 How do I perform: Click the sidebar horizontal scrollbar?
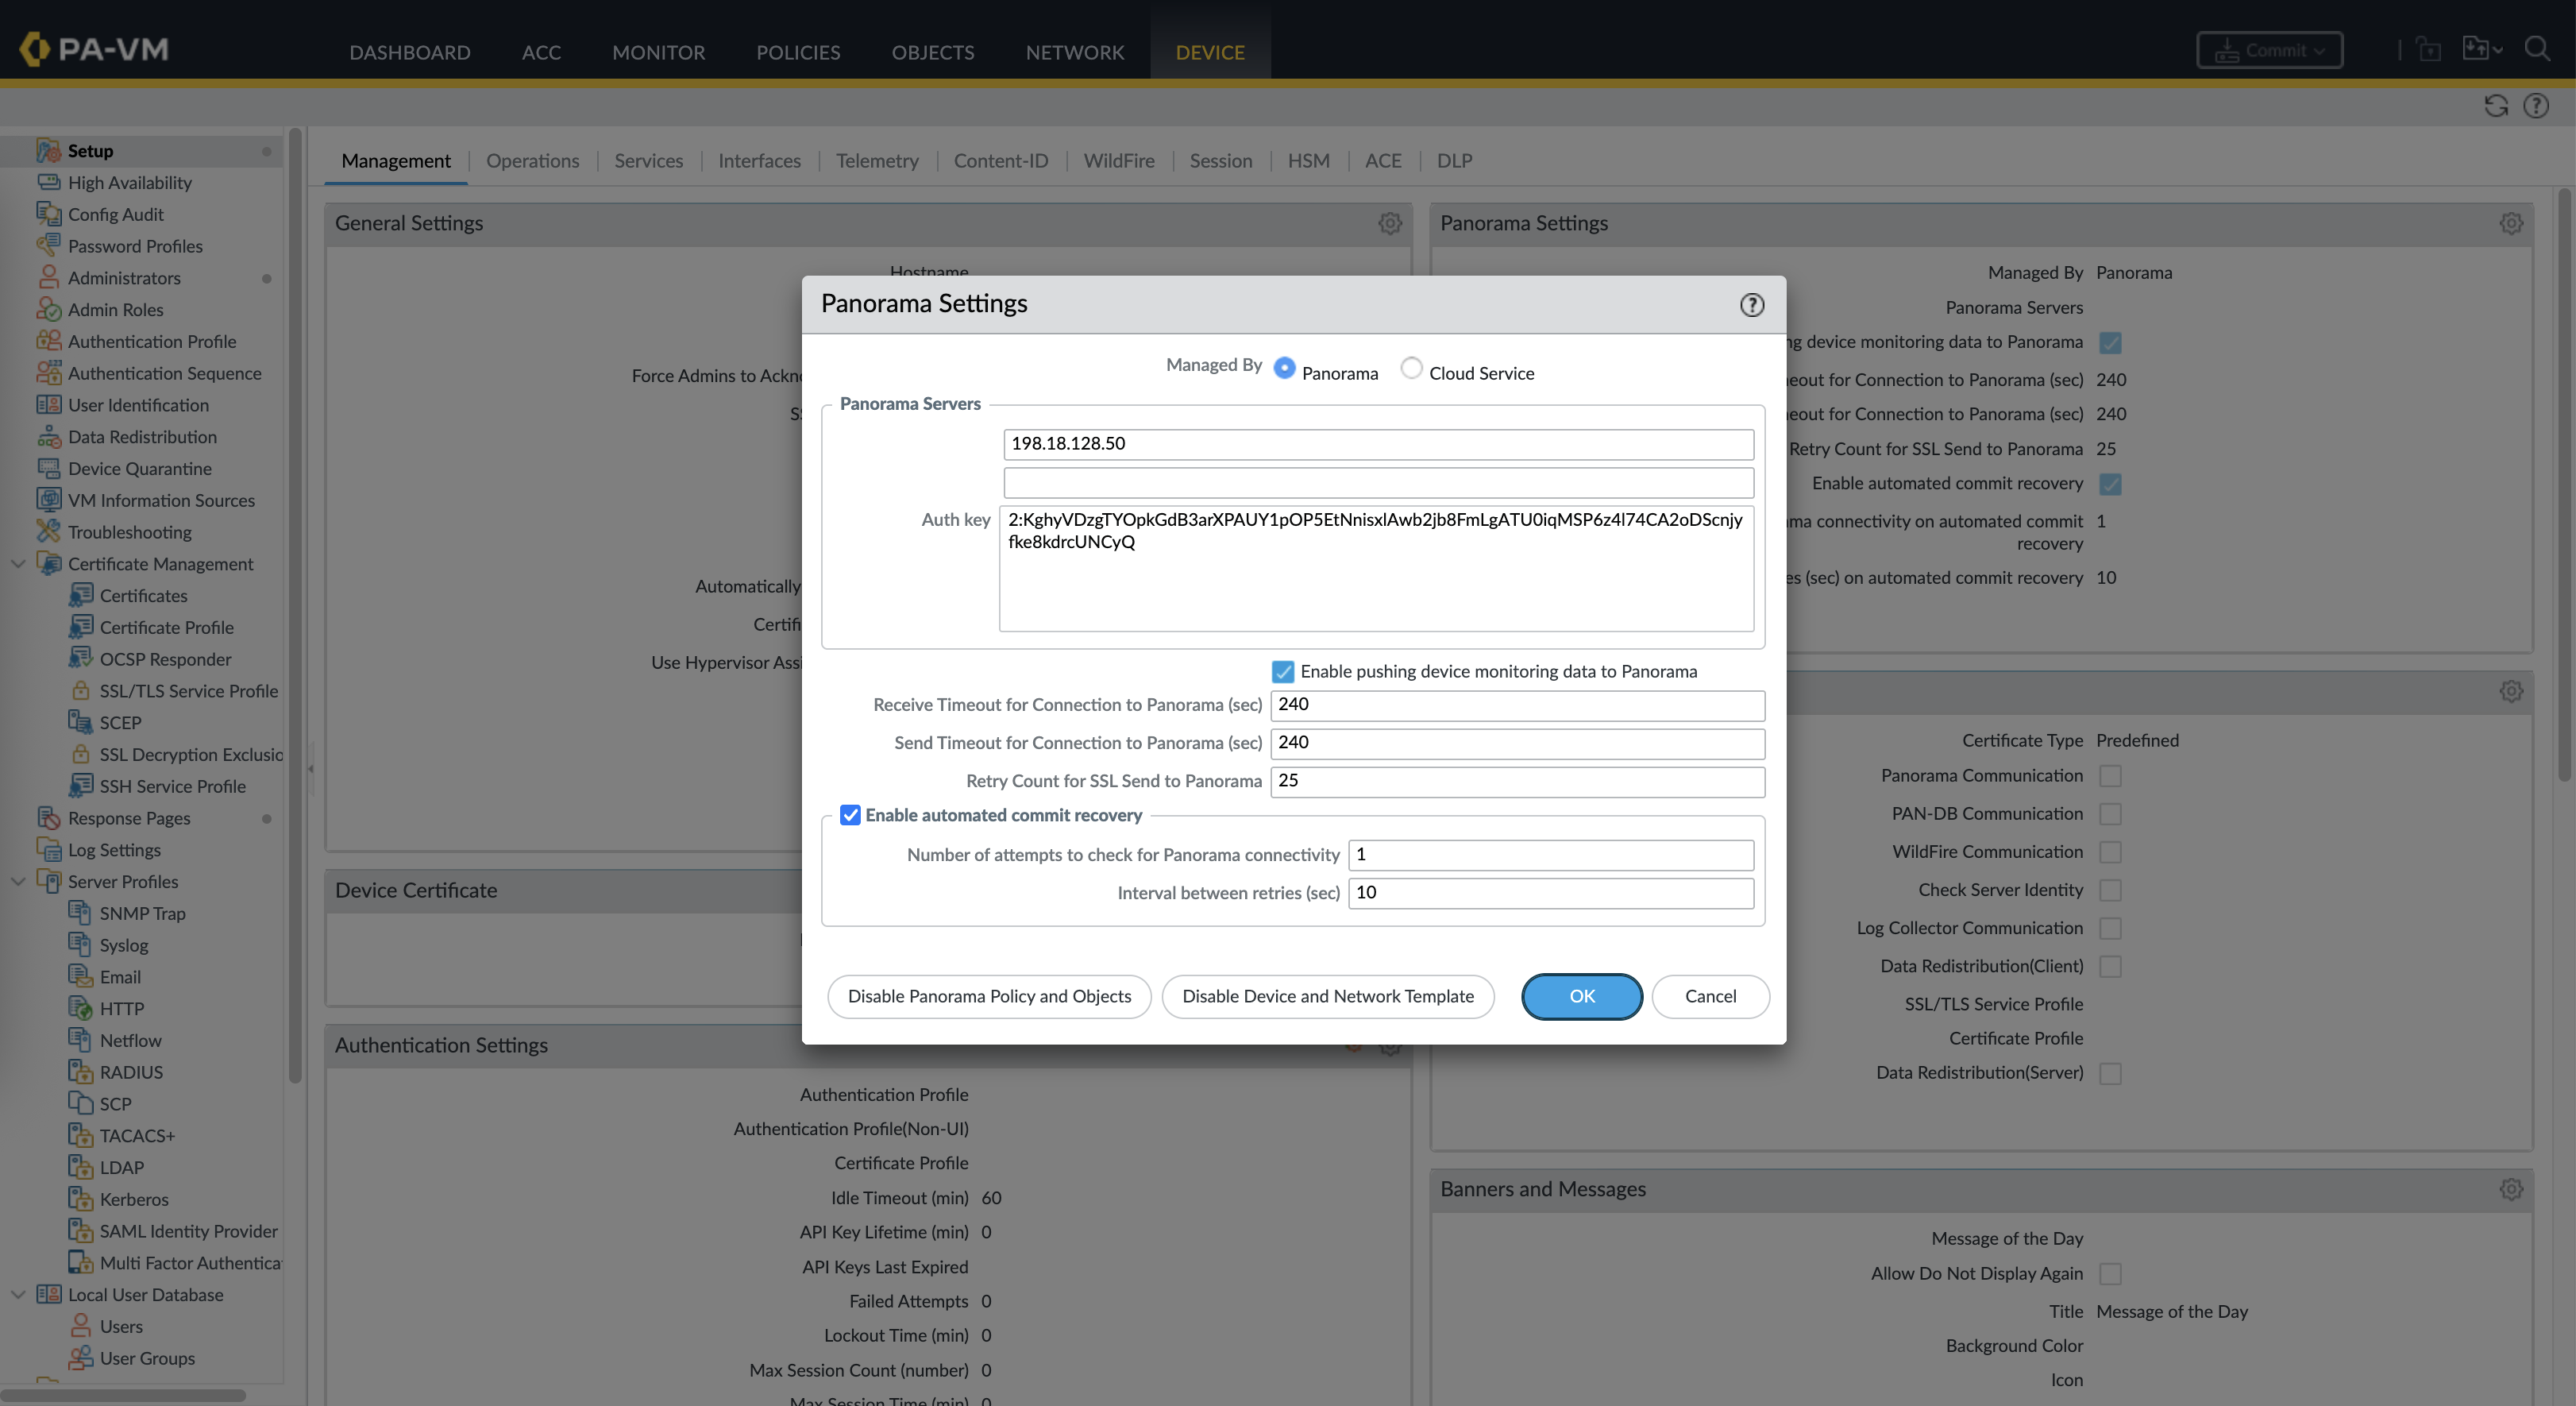125,1395
